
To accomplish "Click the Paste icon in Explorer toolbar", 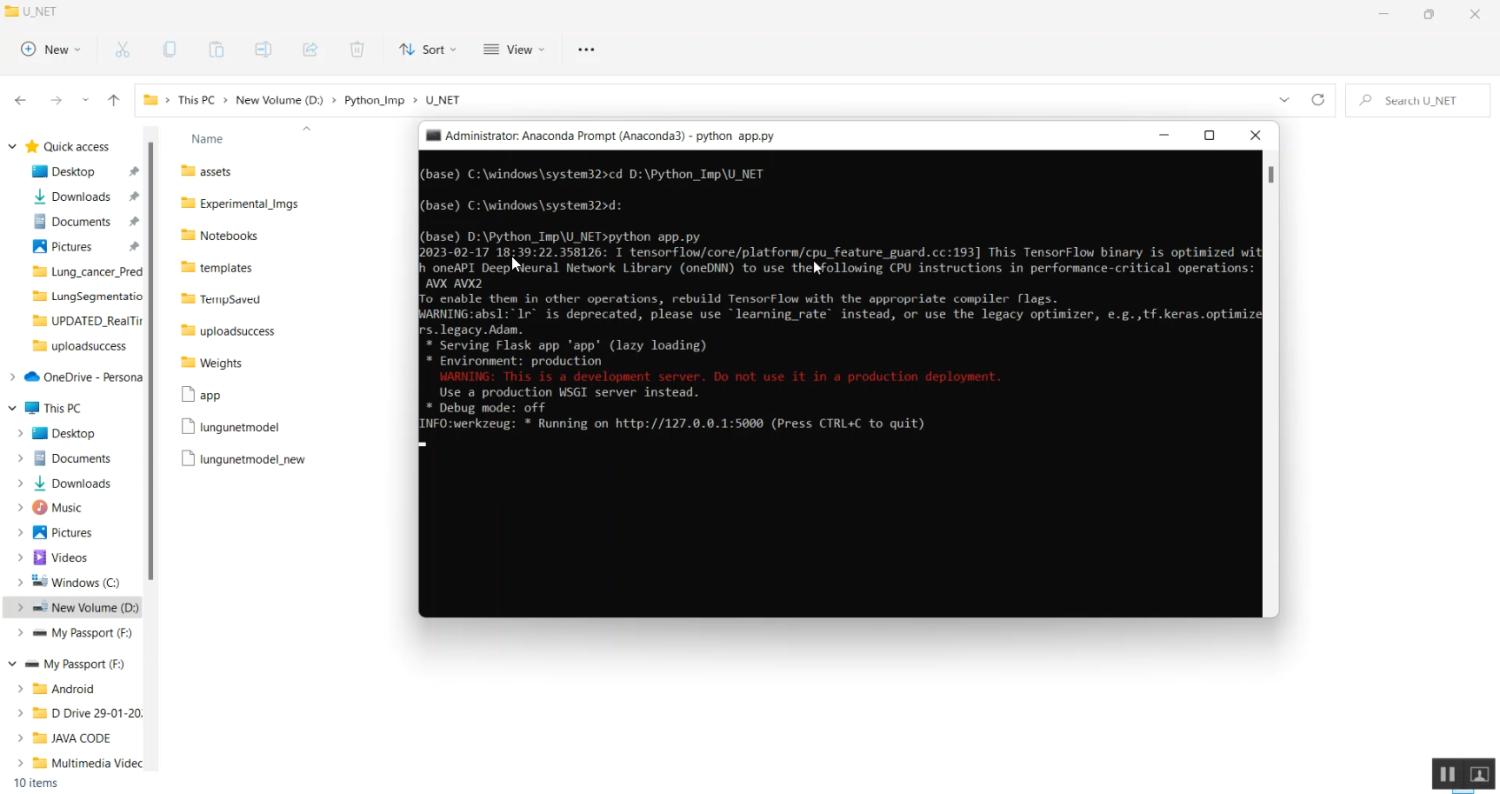I will pos(216,49).
